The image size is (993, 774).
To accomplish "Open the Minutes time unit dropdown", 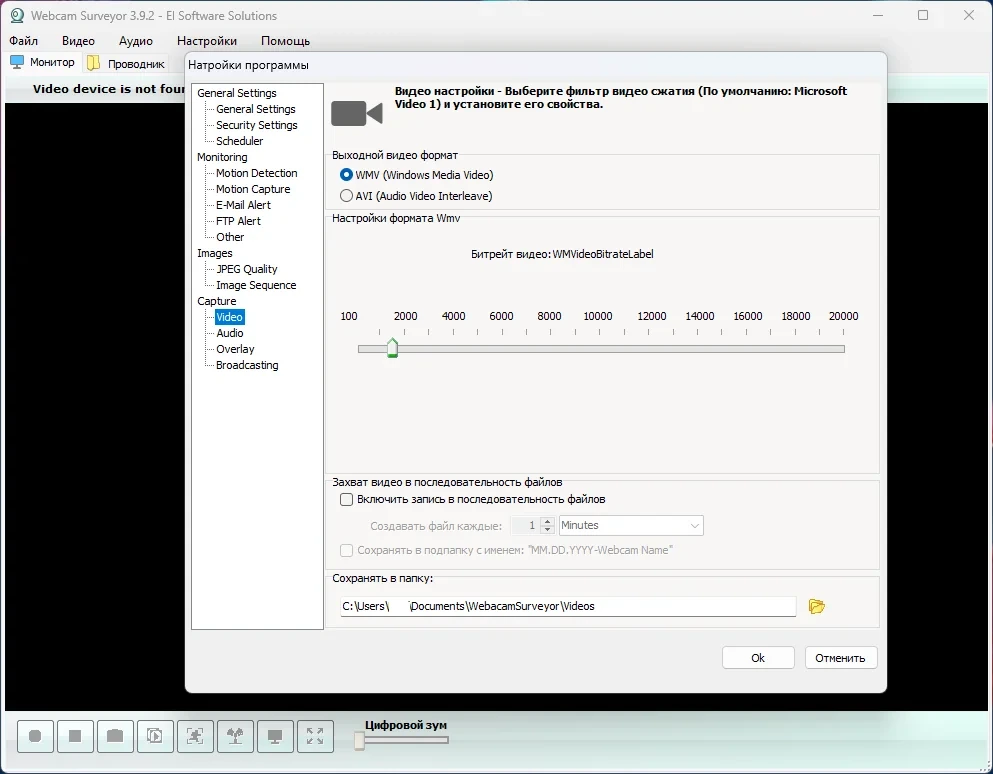I will (631, 525).
